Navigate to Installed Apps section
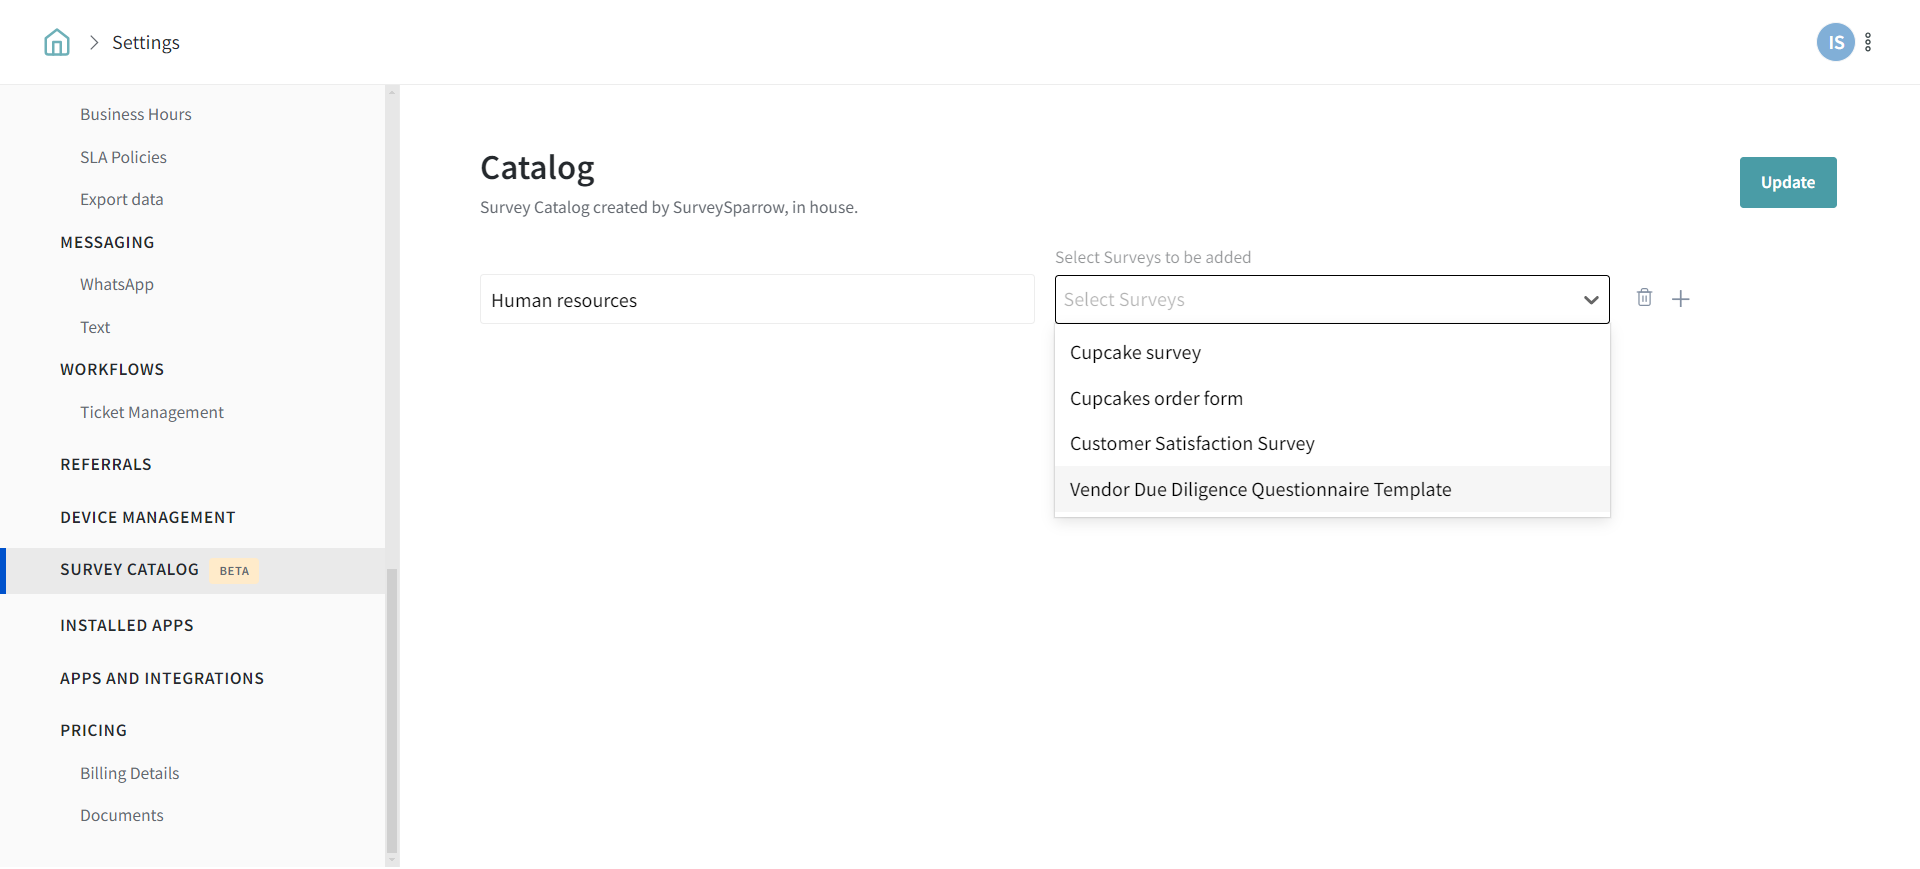This screenshot has height=869, width=1920. 127,626
